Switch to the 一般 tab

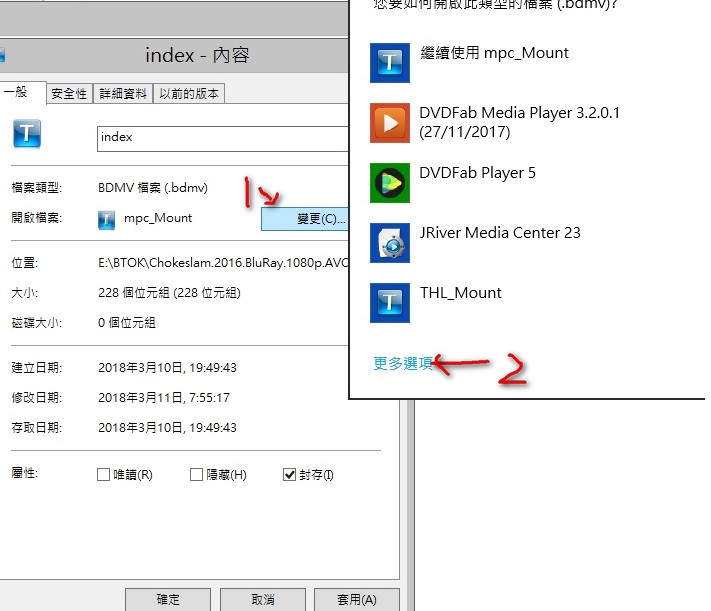(22, 93)
